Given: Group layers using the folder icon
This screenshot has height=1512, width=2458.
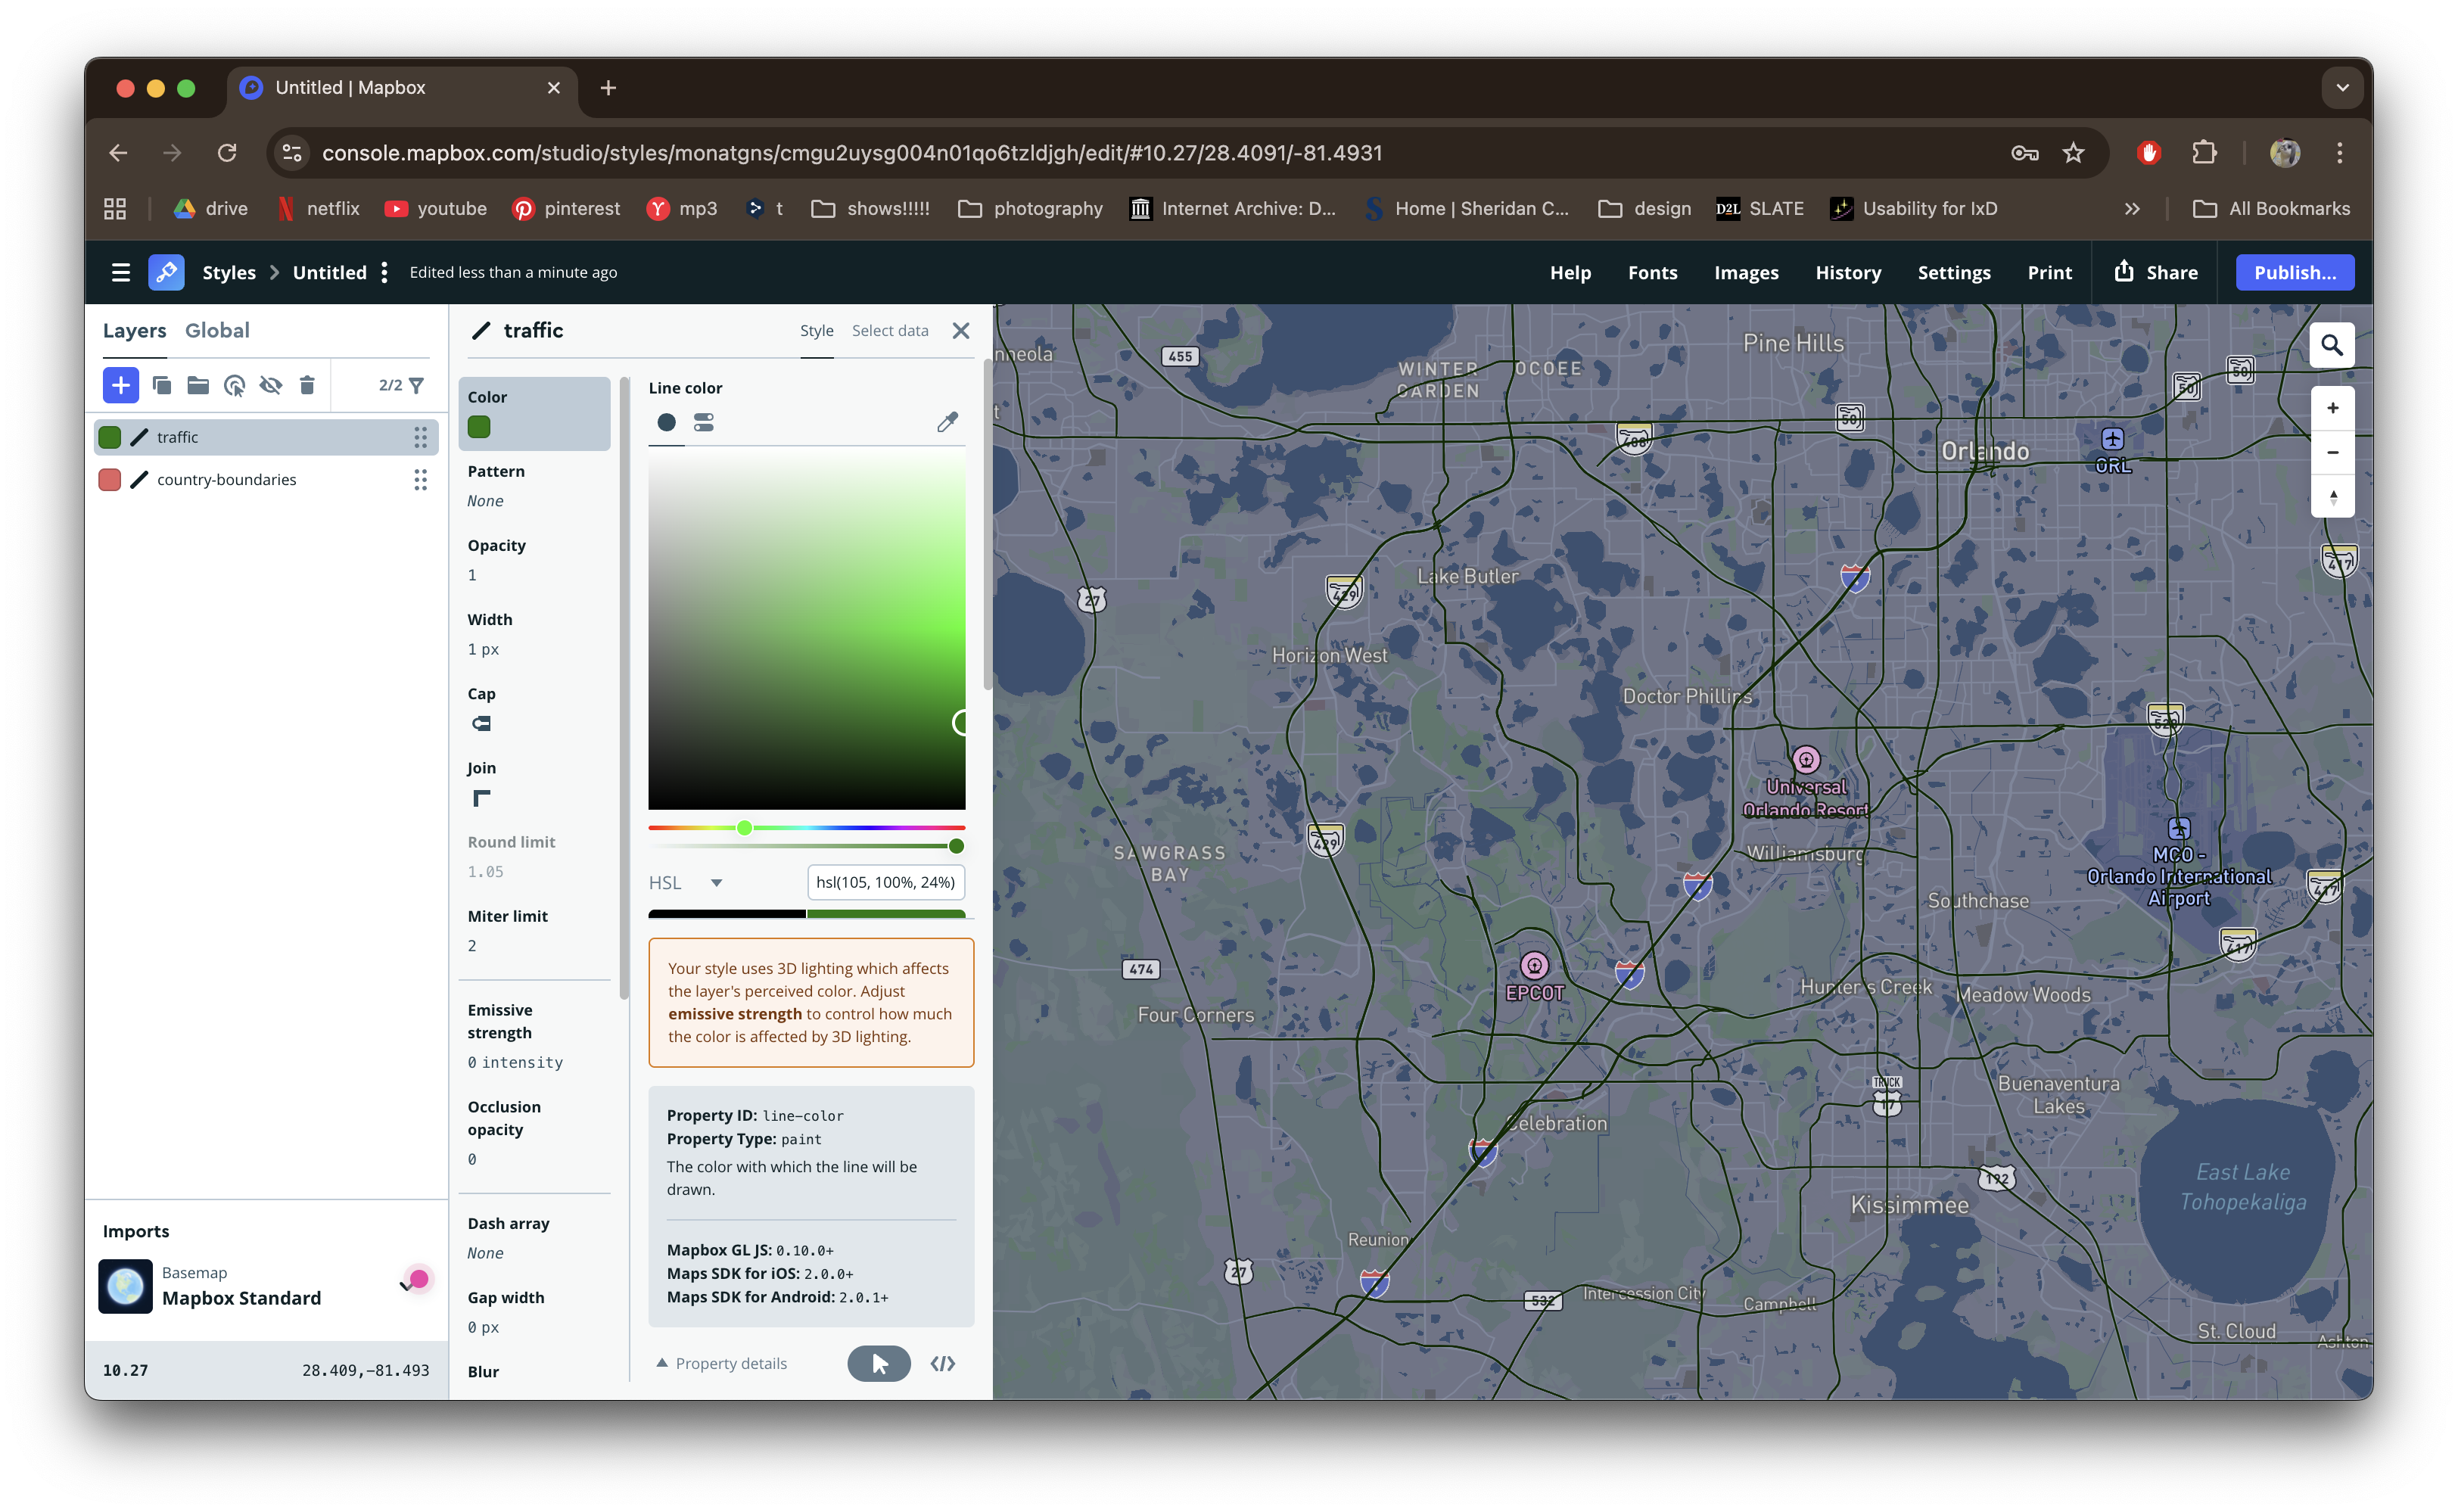Looking at the screenshot, I should 198,385.
